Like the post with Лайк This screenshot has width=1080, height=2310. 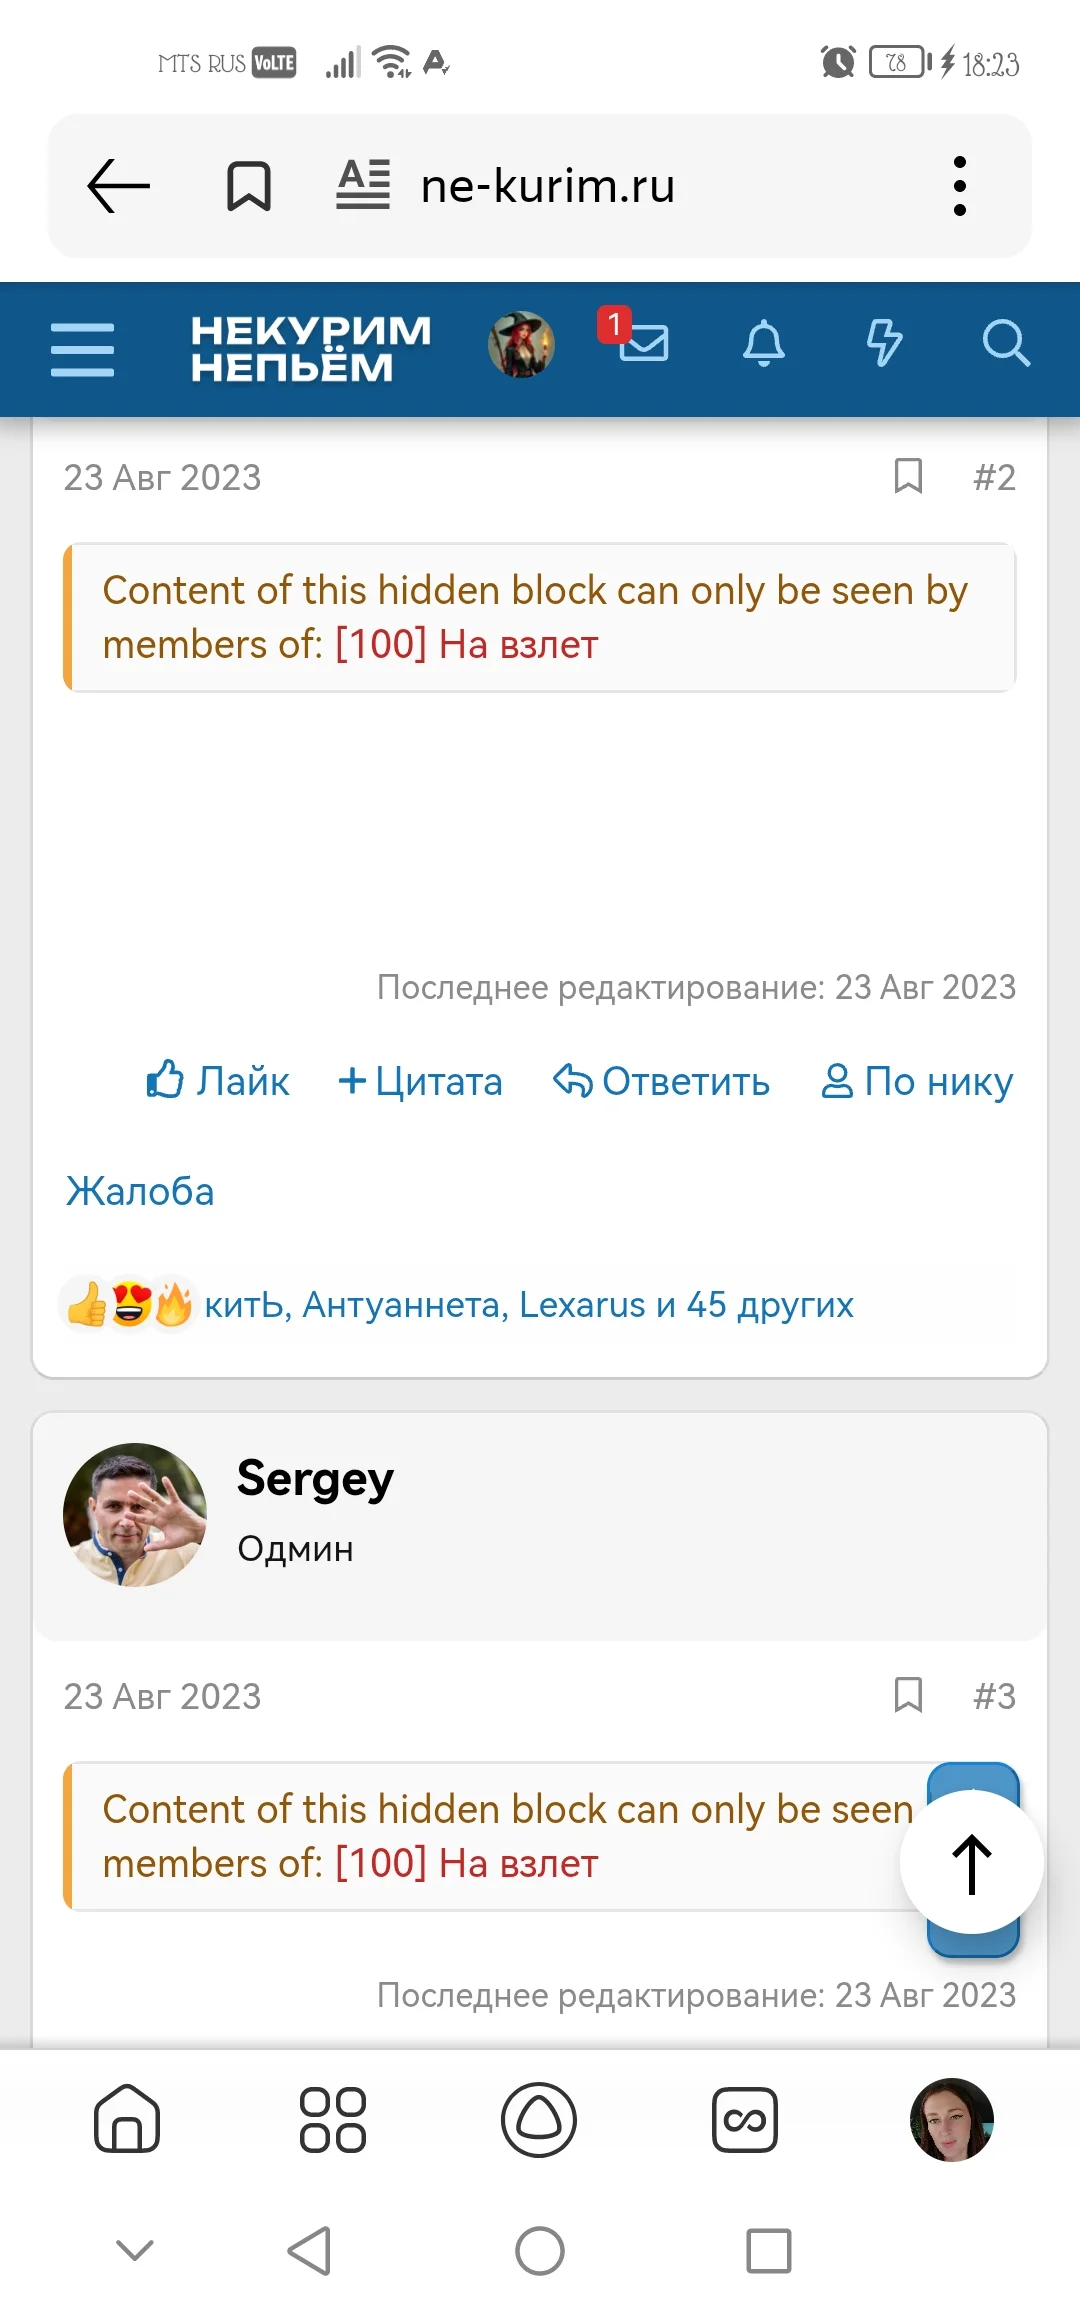[218, 1081]
